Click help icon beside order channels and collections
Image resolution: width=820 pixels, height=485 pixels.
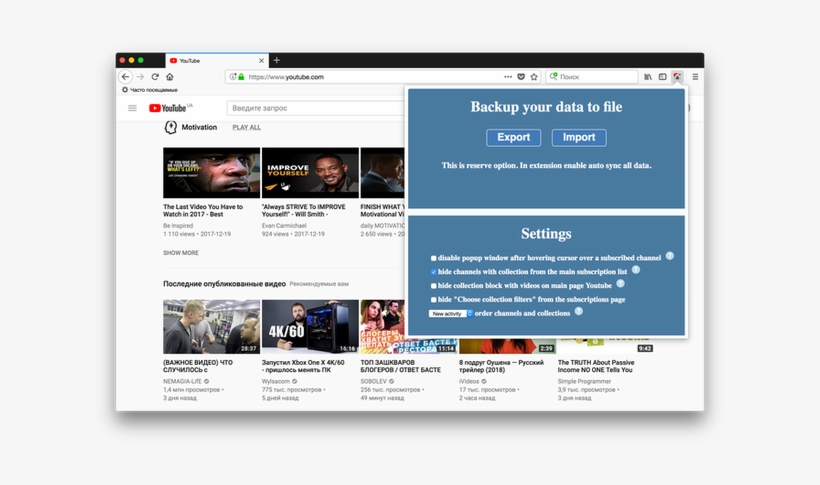pyautogui.click(x=578, y=311)
